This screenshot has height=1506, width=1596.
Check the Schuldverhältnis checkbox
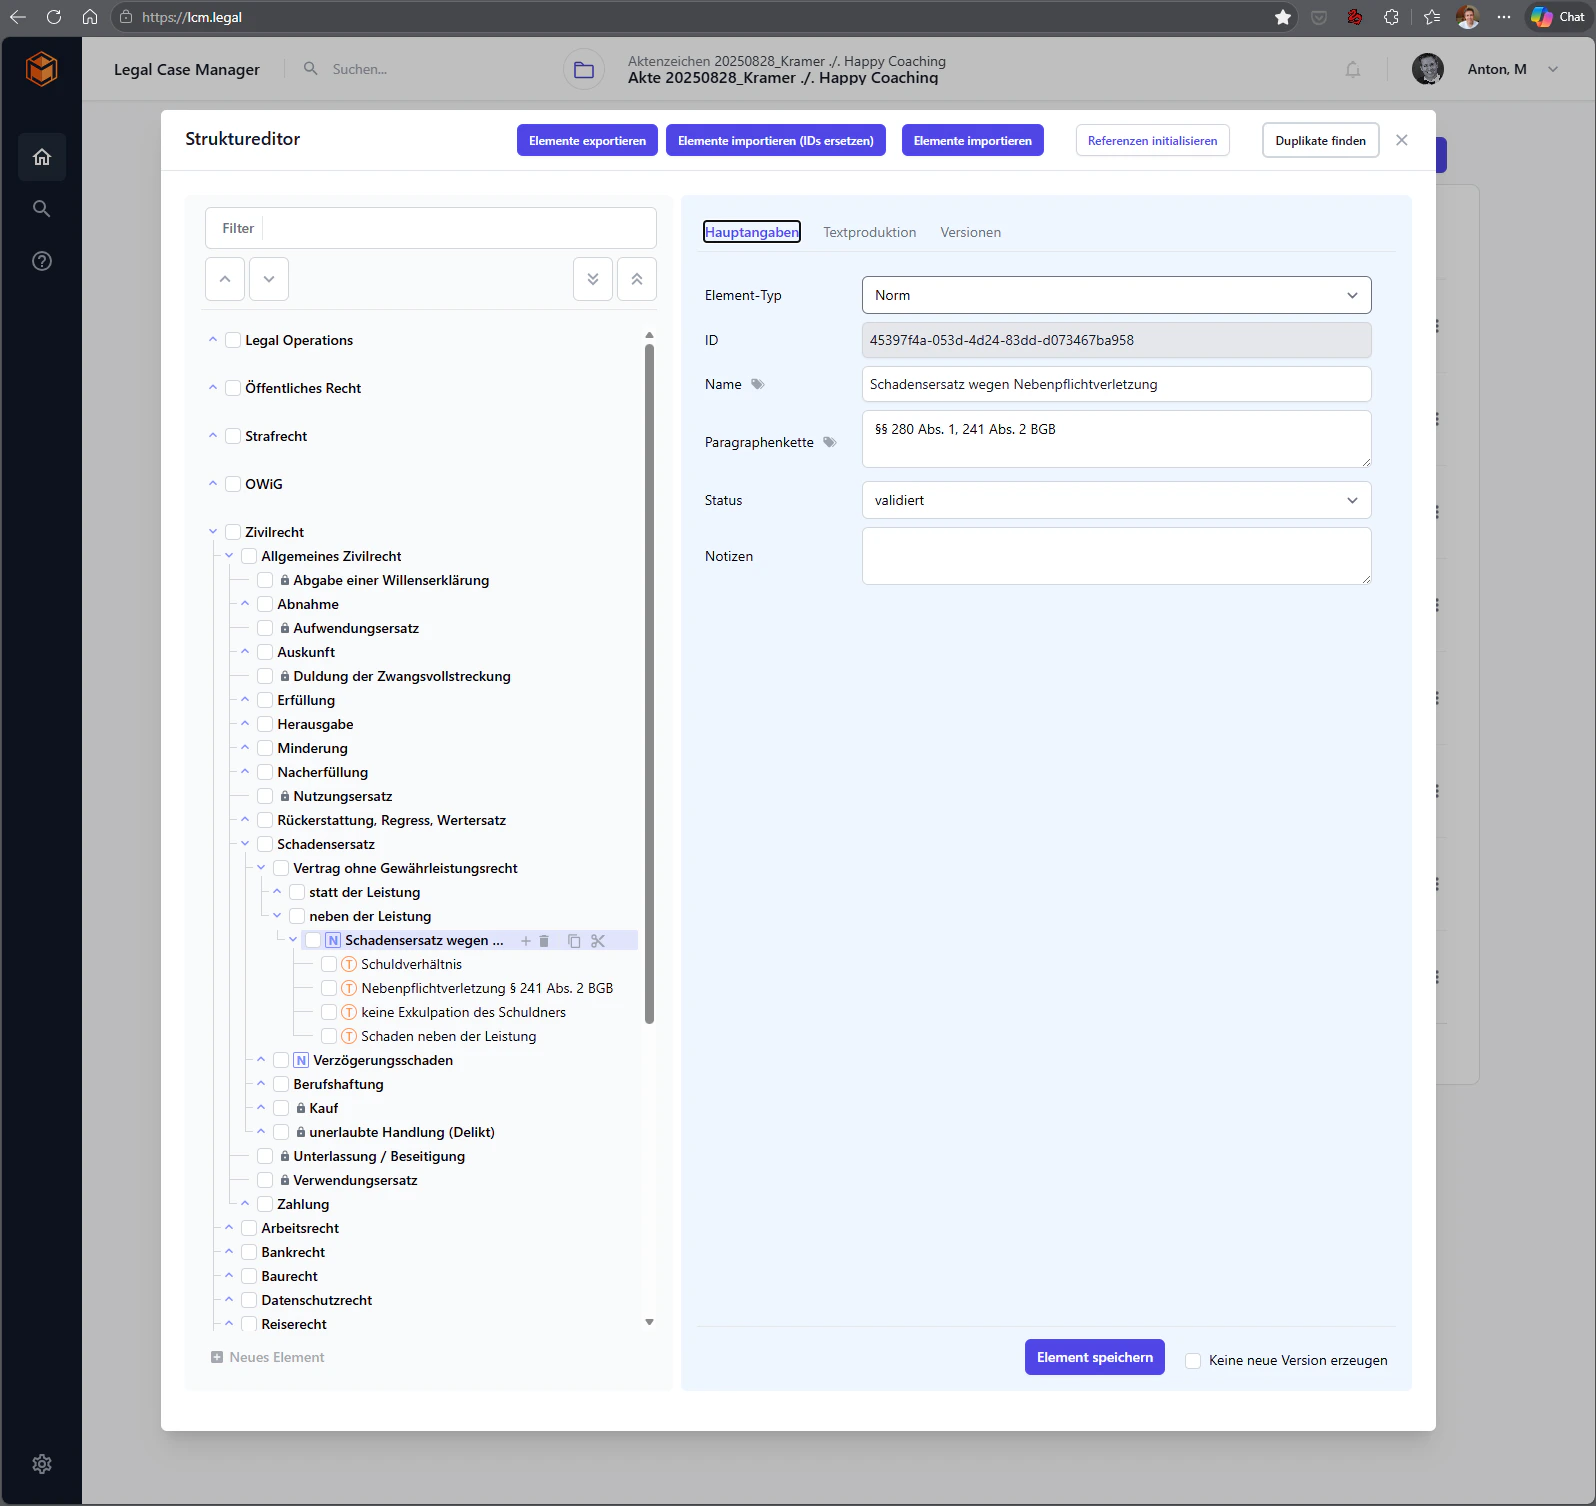coord(329,964)
